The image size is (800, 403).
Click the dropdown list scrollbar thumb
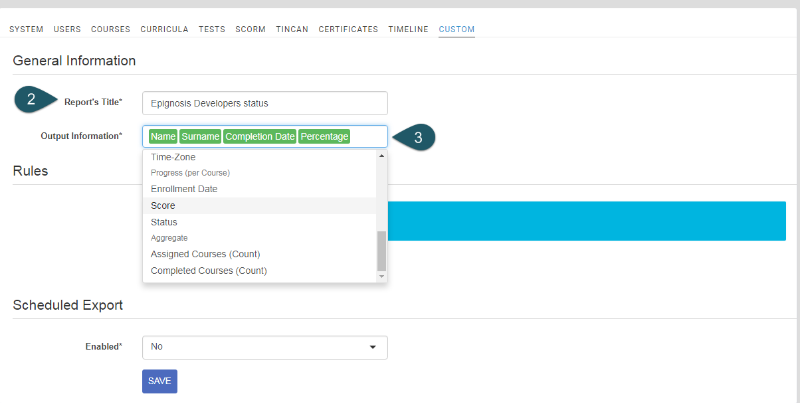coord(381,250)
